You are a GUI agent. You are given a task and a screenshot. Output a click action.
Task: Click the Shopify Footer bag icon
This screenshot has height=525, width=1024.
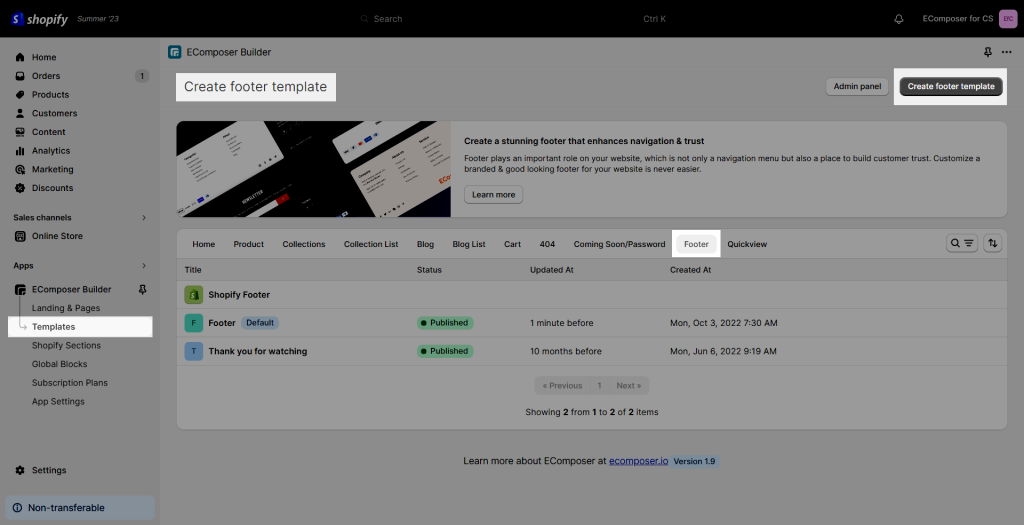[193, 295]
